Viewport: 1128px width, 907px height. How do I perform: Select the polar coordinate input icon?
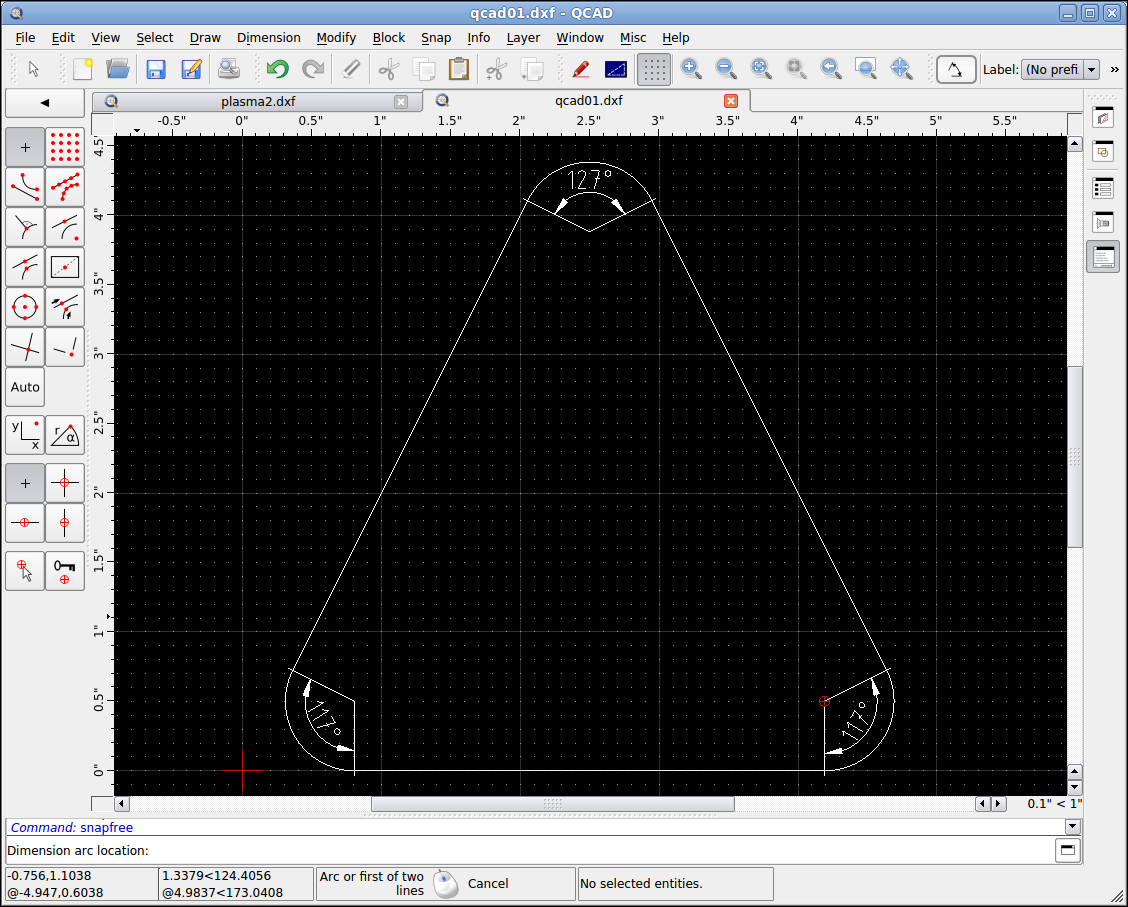pos(65,434)
